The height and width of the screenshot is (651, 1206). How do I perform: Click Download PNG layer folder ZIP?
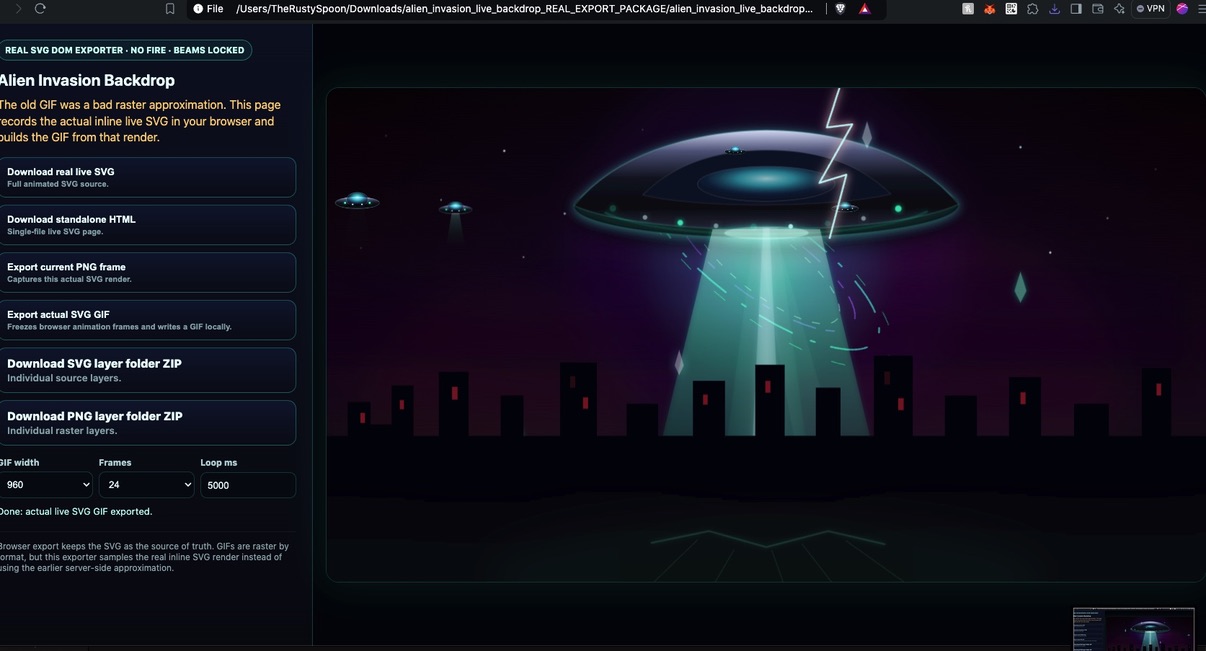146,422
